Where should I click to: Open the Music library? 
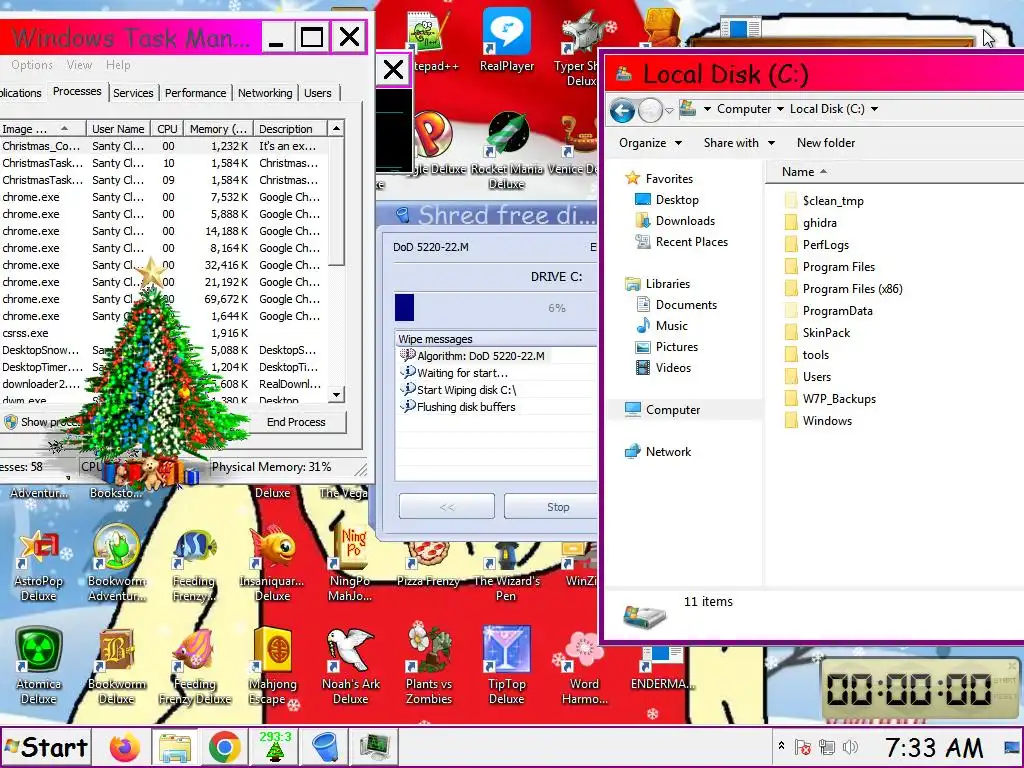point(671,326)
